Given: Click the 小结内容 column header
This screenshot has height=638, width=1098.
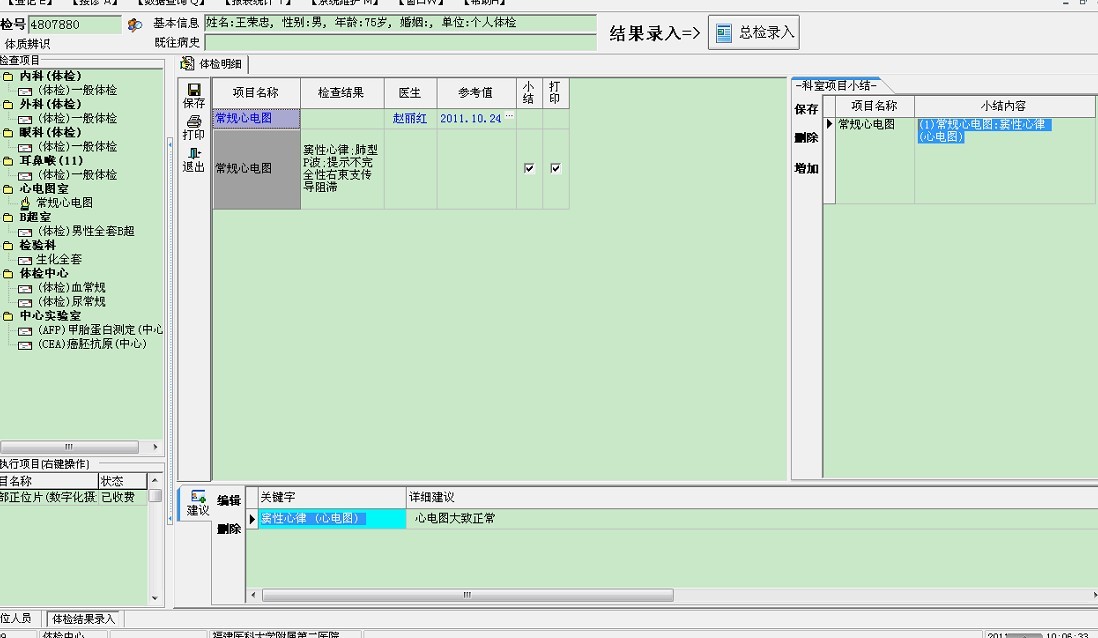Looking at the screenshot, I should (x=1004, y=106).
